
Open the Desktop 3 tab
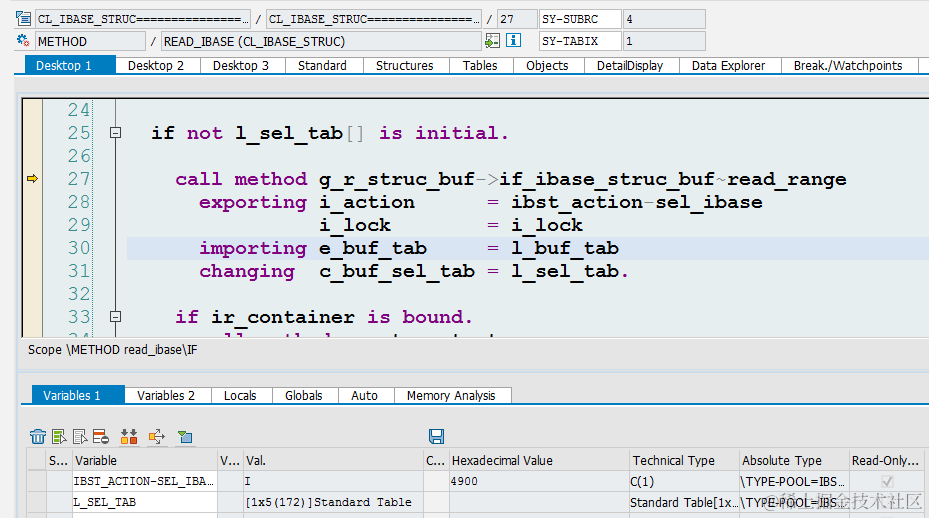click(241, 65)
